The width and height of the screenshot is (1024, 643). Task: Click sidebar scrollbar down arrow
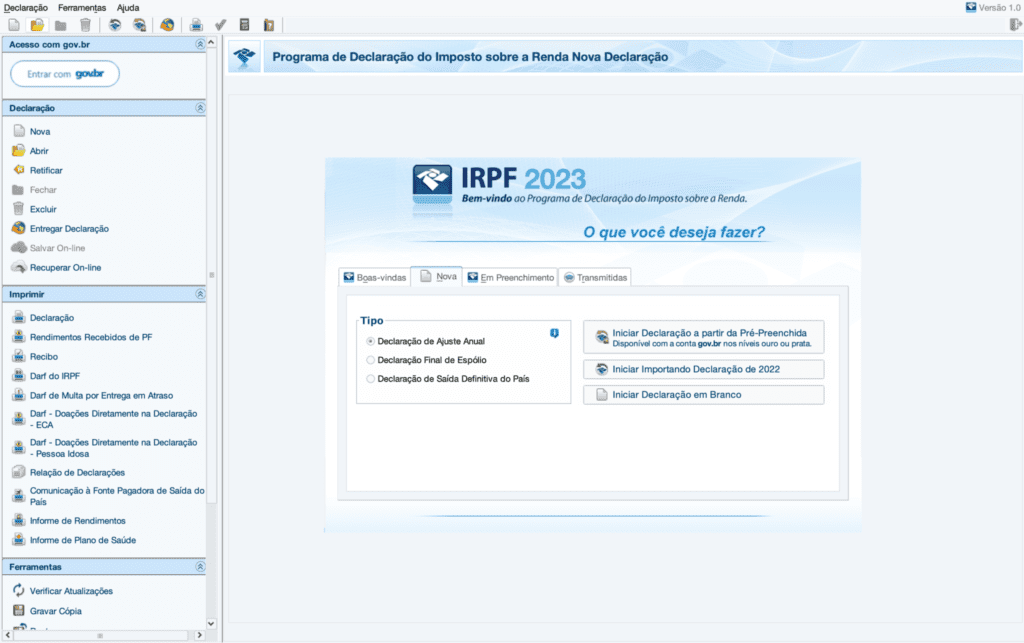(211, 623)
